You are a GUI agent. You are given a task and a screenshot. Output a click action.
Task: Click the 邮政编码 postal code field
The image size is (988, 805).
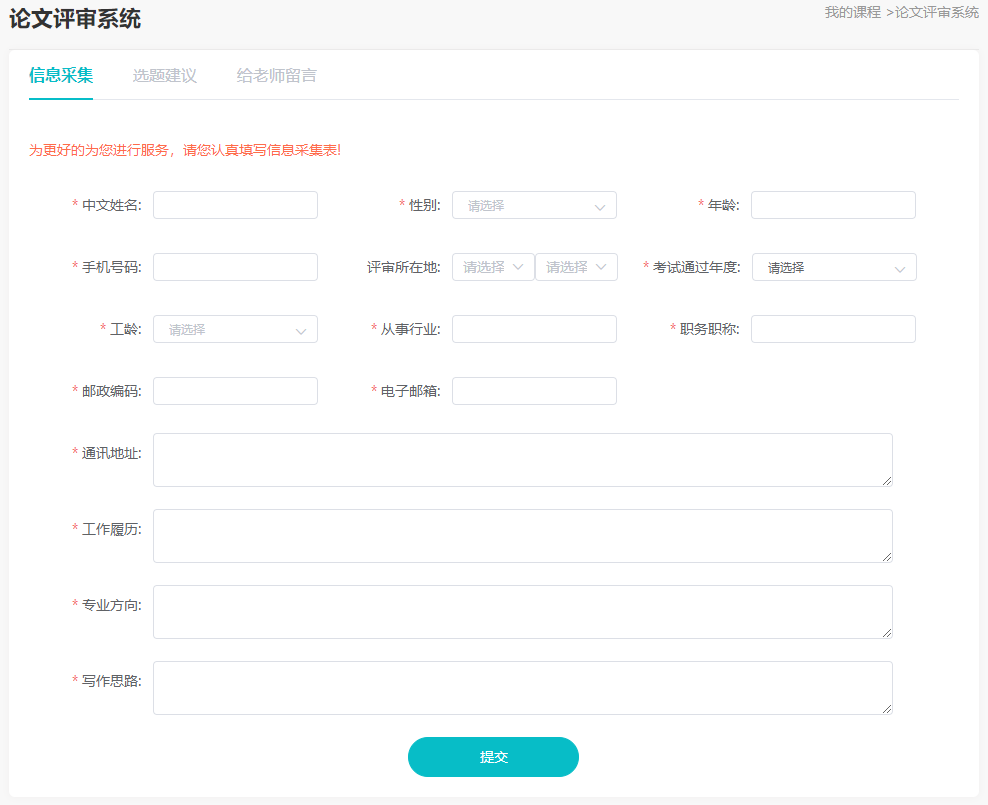point(235,391)
